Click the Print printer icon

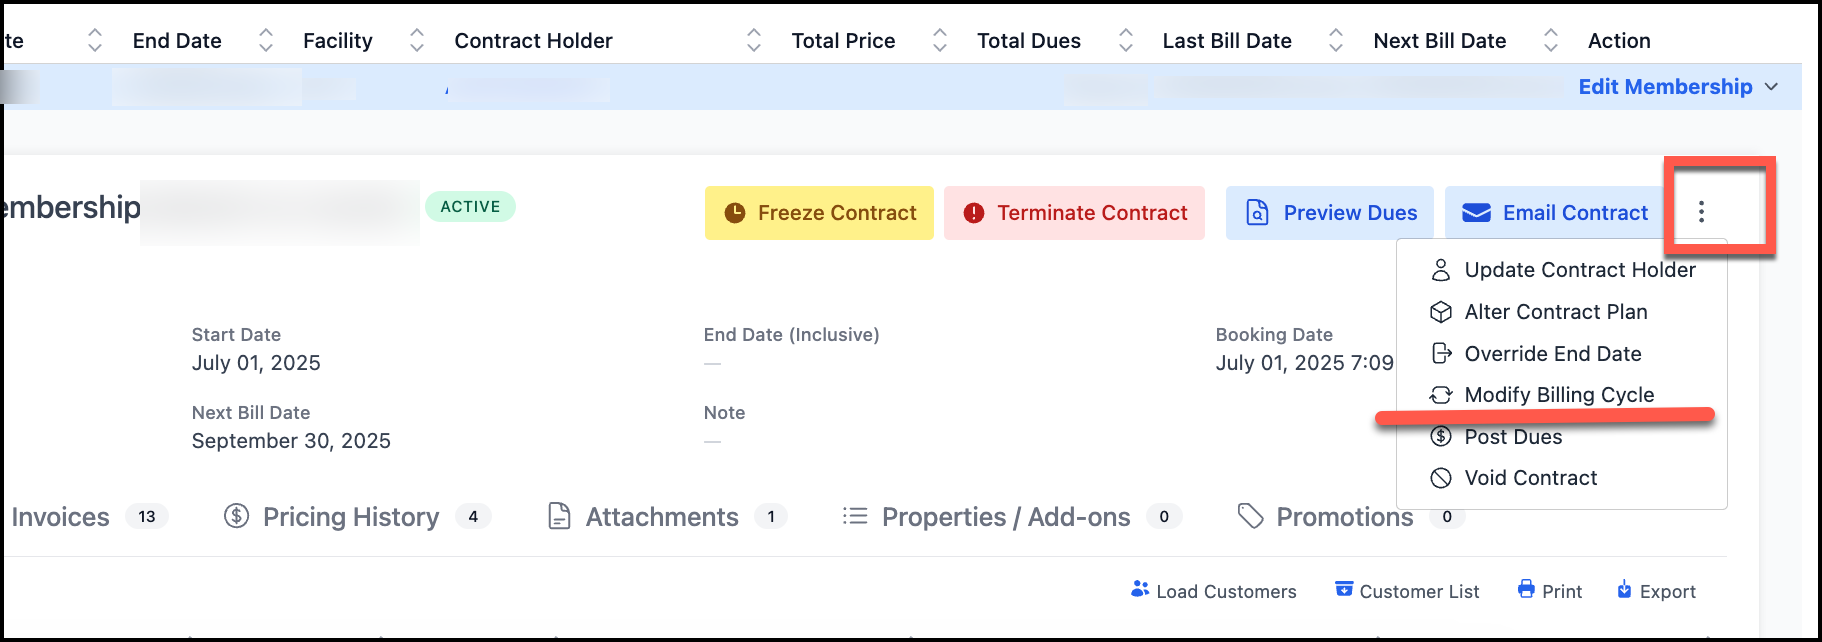click(1526, 590)
